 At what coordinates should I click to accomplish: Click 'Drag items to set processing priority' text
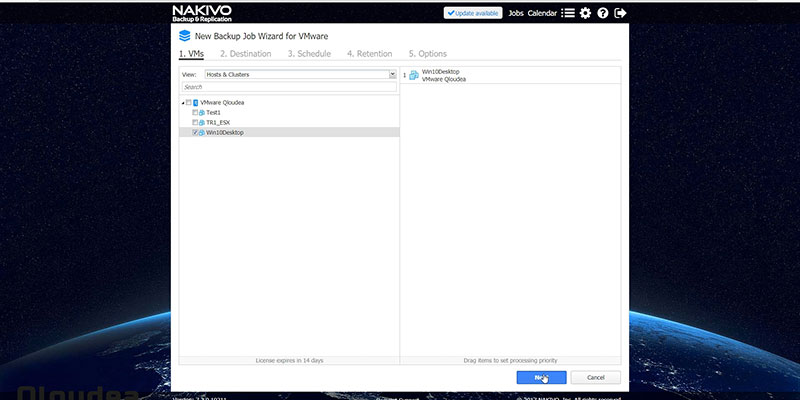tap(510, 361)
